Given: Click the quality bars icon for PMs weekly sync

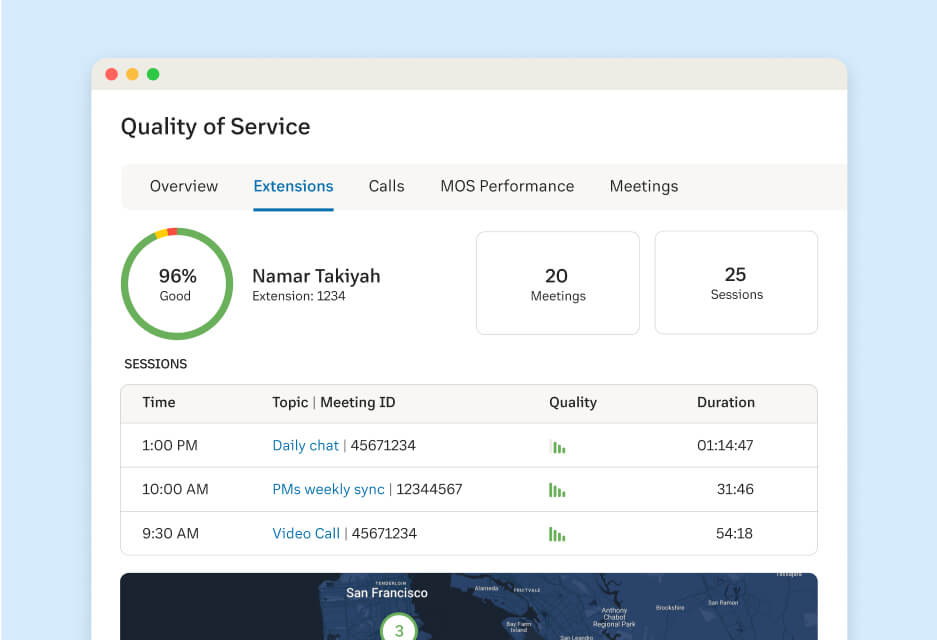Looking at the screenshot, I should 557,490.
